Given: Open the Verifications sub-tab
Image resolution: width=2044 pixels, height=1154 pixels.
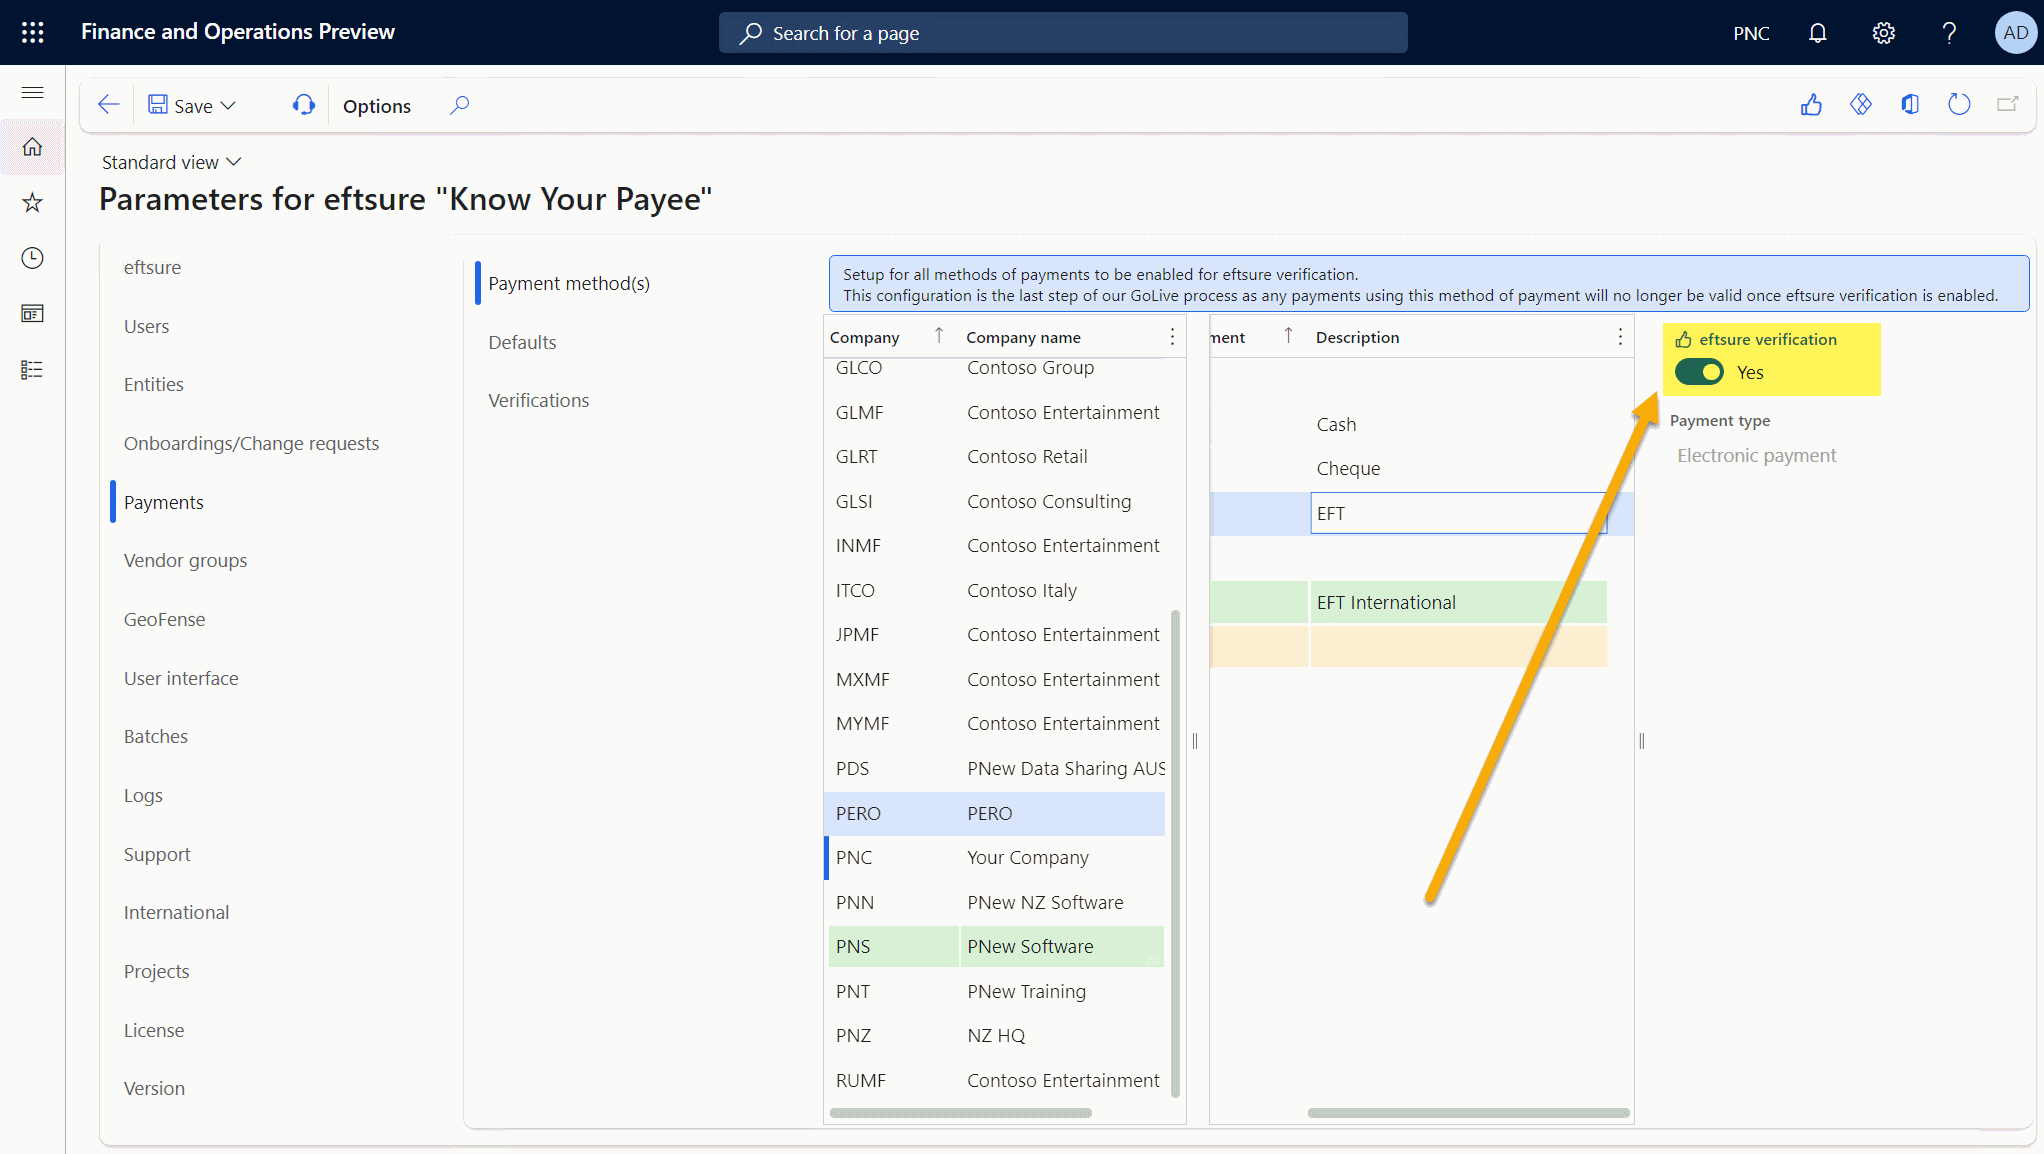Looking at the screenshot, I should [538, 400].
